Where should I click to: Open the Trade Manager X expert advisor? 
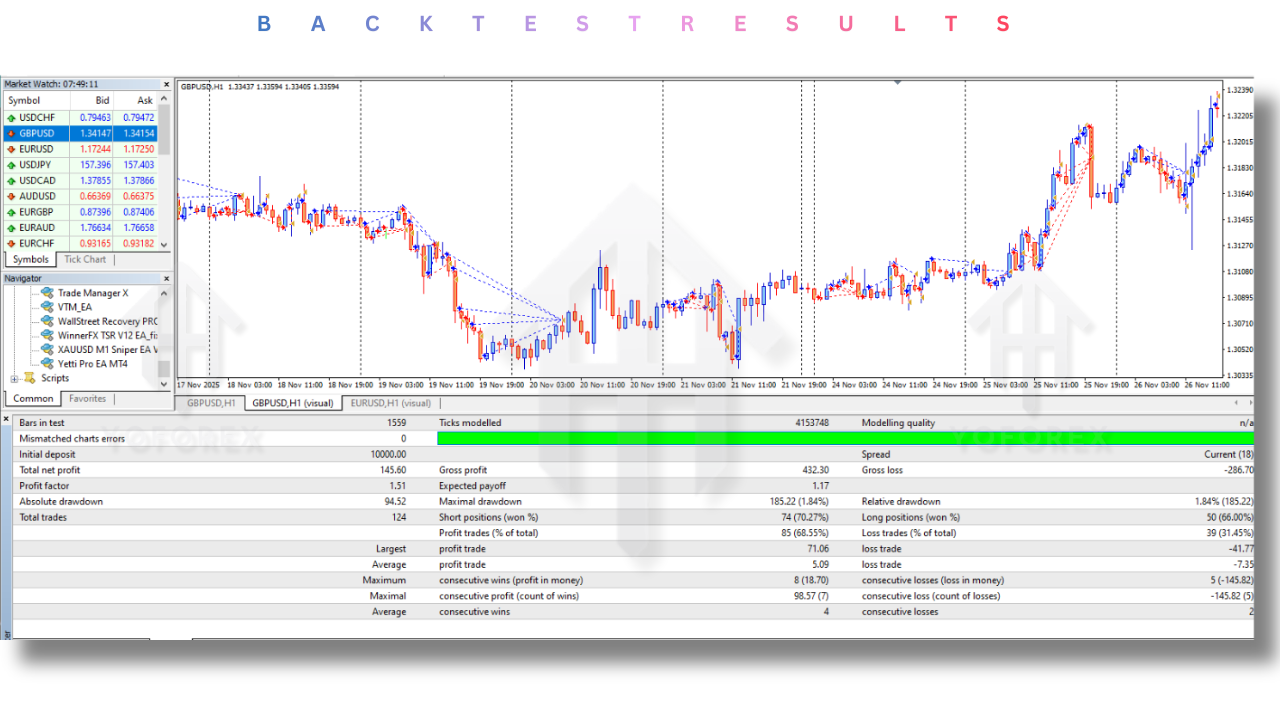pyautogui.click(x=92, y=293)
